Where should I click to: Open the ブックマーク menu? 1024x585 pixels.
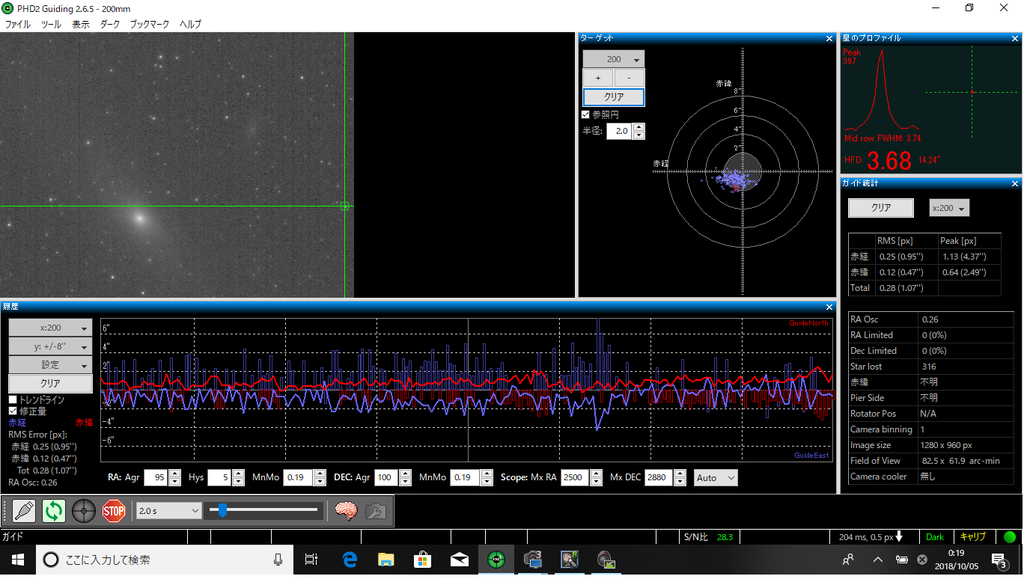point(150,24)
